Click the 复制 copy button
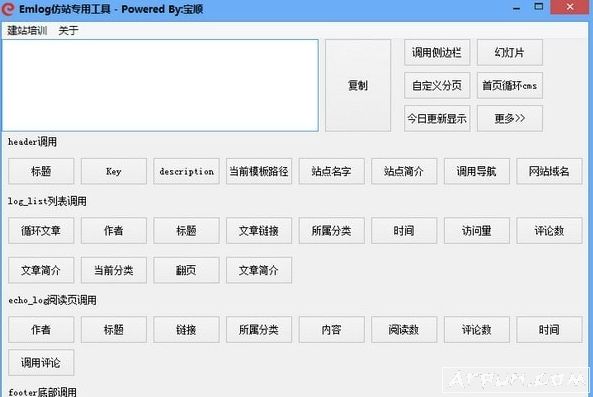593x397 pixels. tap(358, 85)
